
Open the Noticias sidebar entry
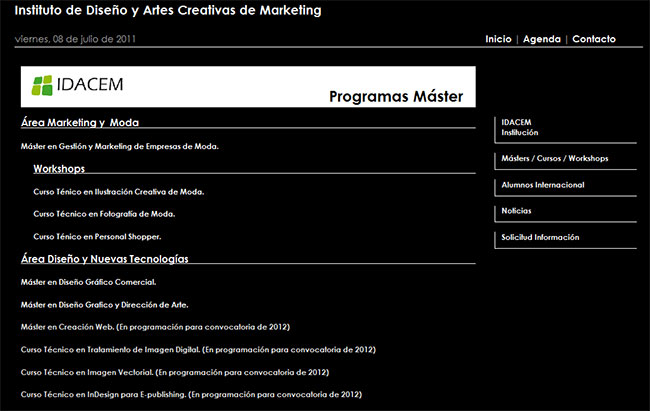click(x=516, y=211)
